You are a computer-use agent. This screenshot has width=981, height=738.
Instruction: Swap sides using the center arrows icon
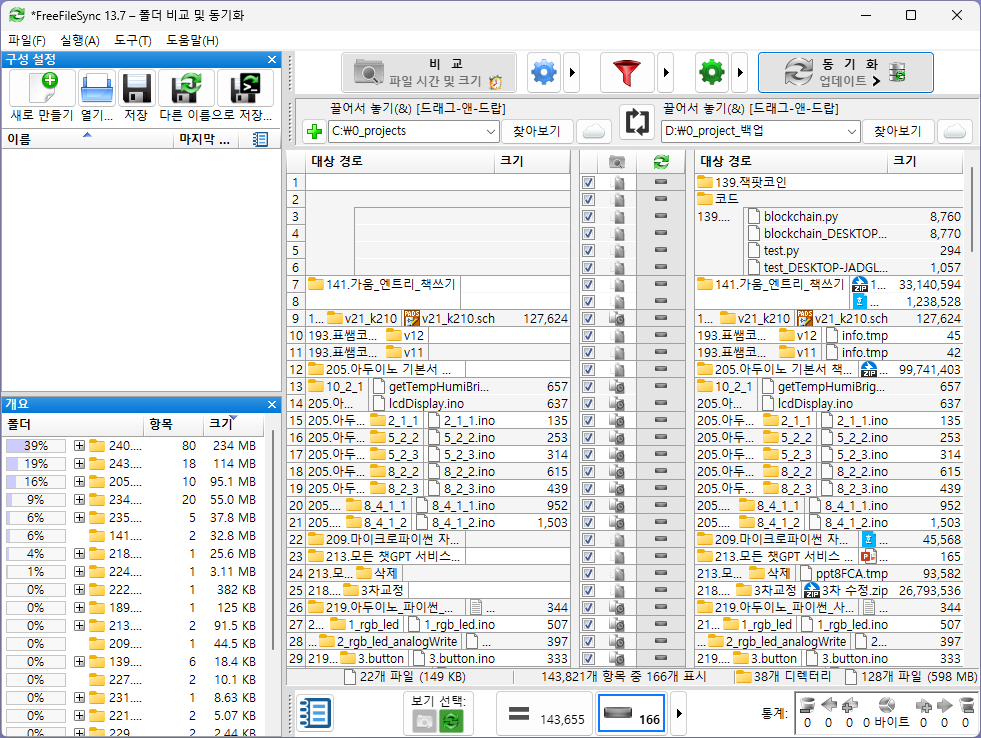tap(637, 121)
